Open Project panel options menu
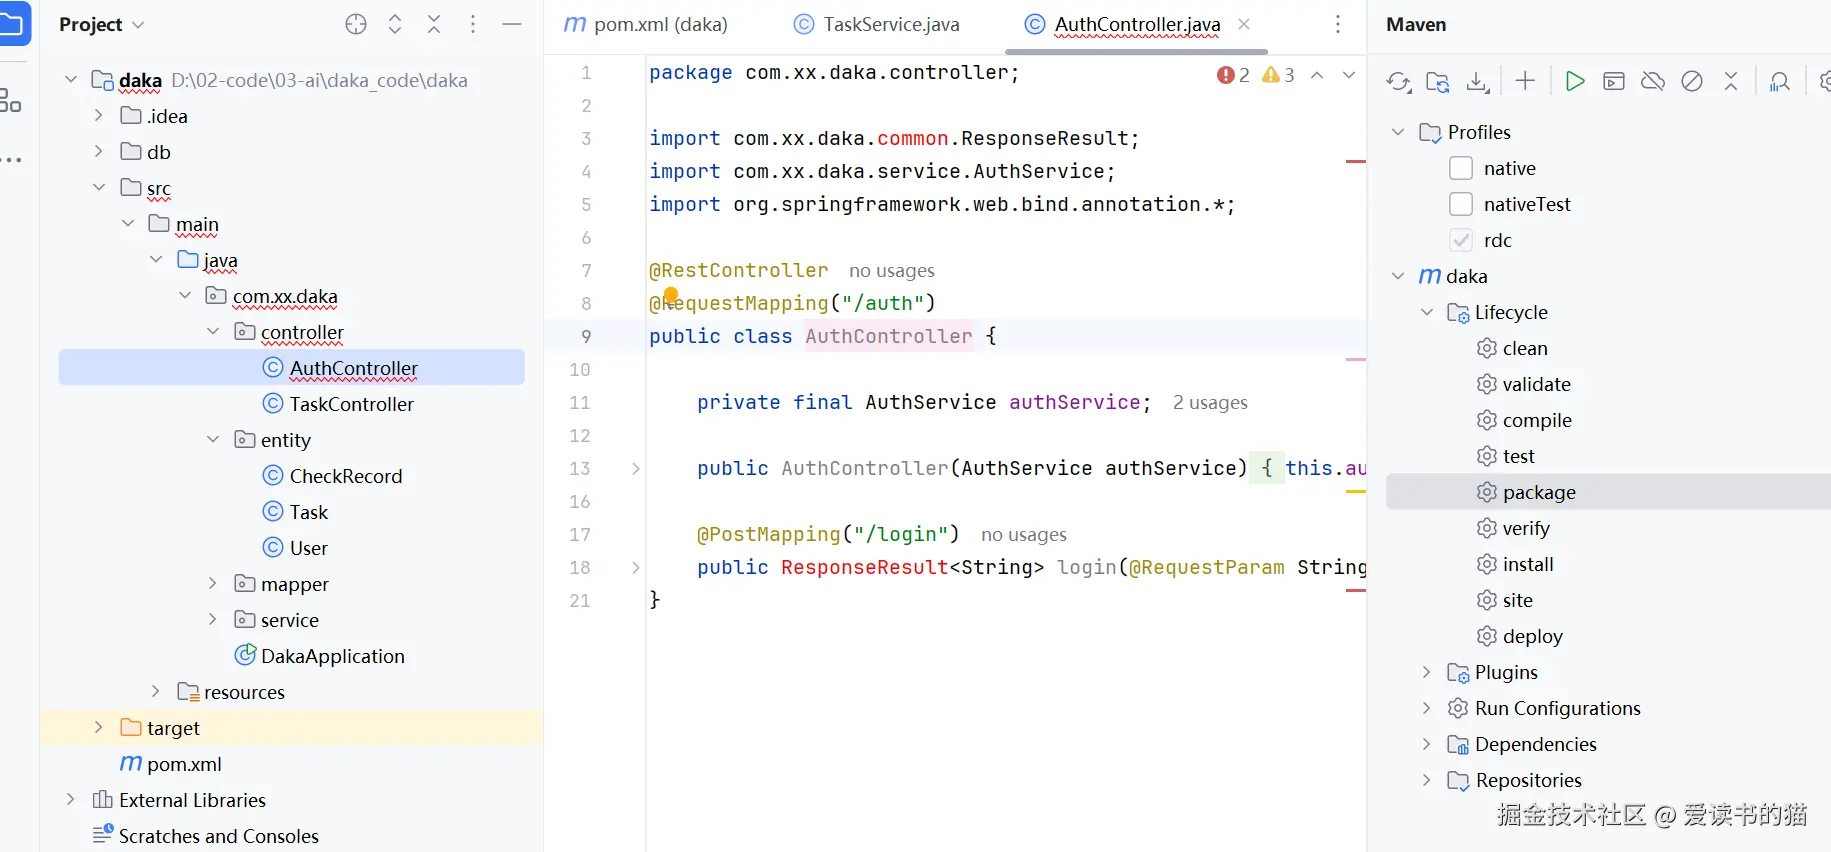Viewport: 1831px width, 852px height. click(473, 24)
